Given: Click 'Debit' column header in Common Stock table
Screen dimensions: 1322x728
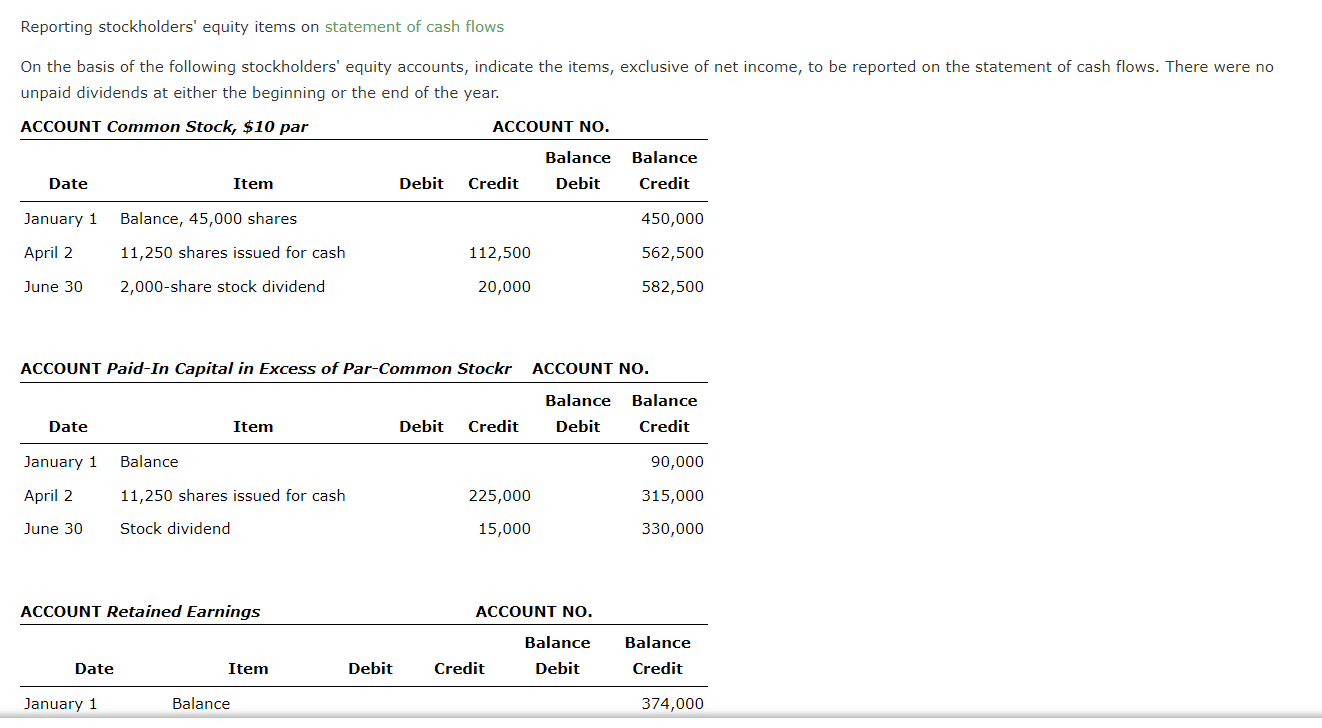Looking at the screenshot, I should click(x=421, y=184).
